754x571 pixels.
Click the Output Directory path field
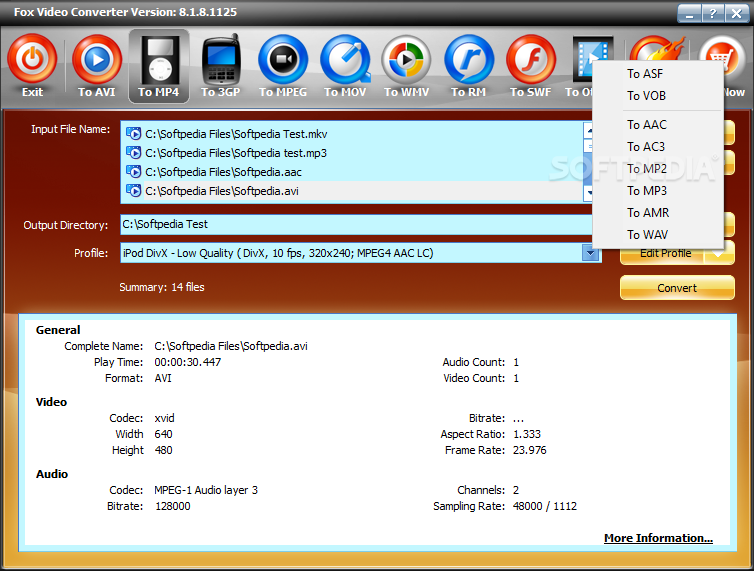[x=356, y=225]
